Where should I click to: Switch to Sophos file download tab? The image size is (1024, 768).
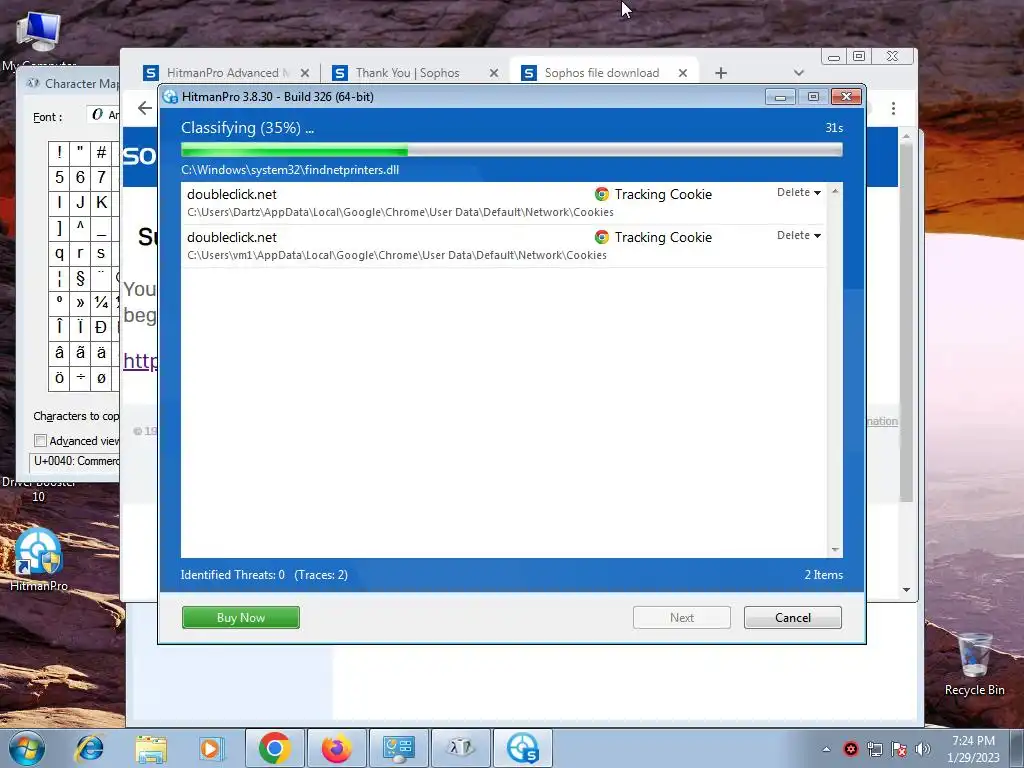604,73
